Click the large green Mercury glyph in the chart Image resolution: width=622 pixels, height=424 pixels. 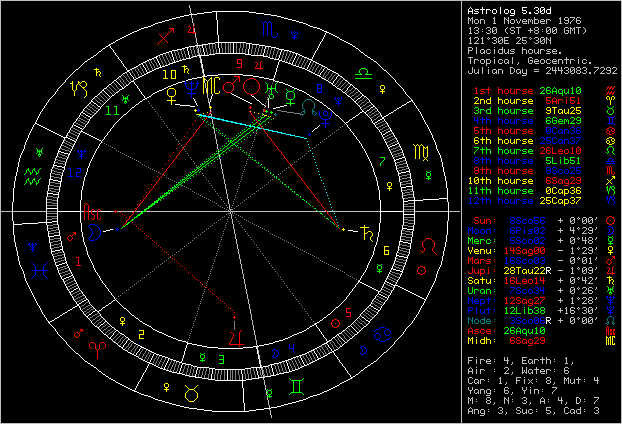tap(291, 97)
